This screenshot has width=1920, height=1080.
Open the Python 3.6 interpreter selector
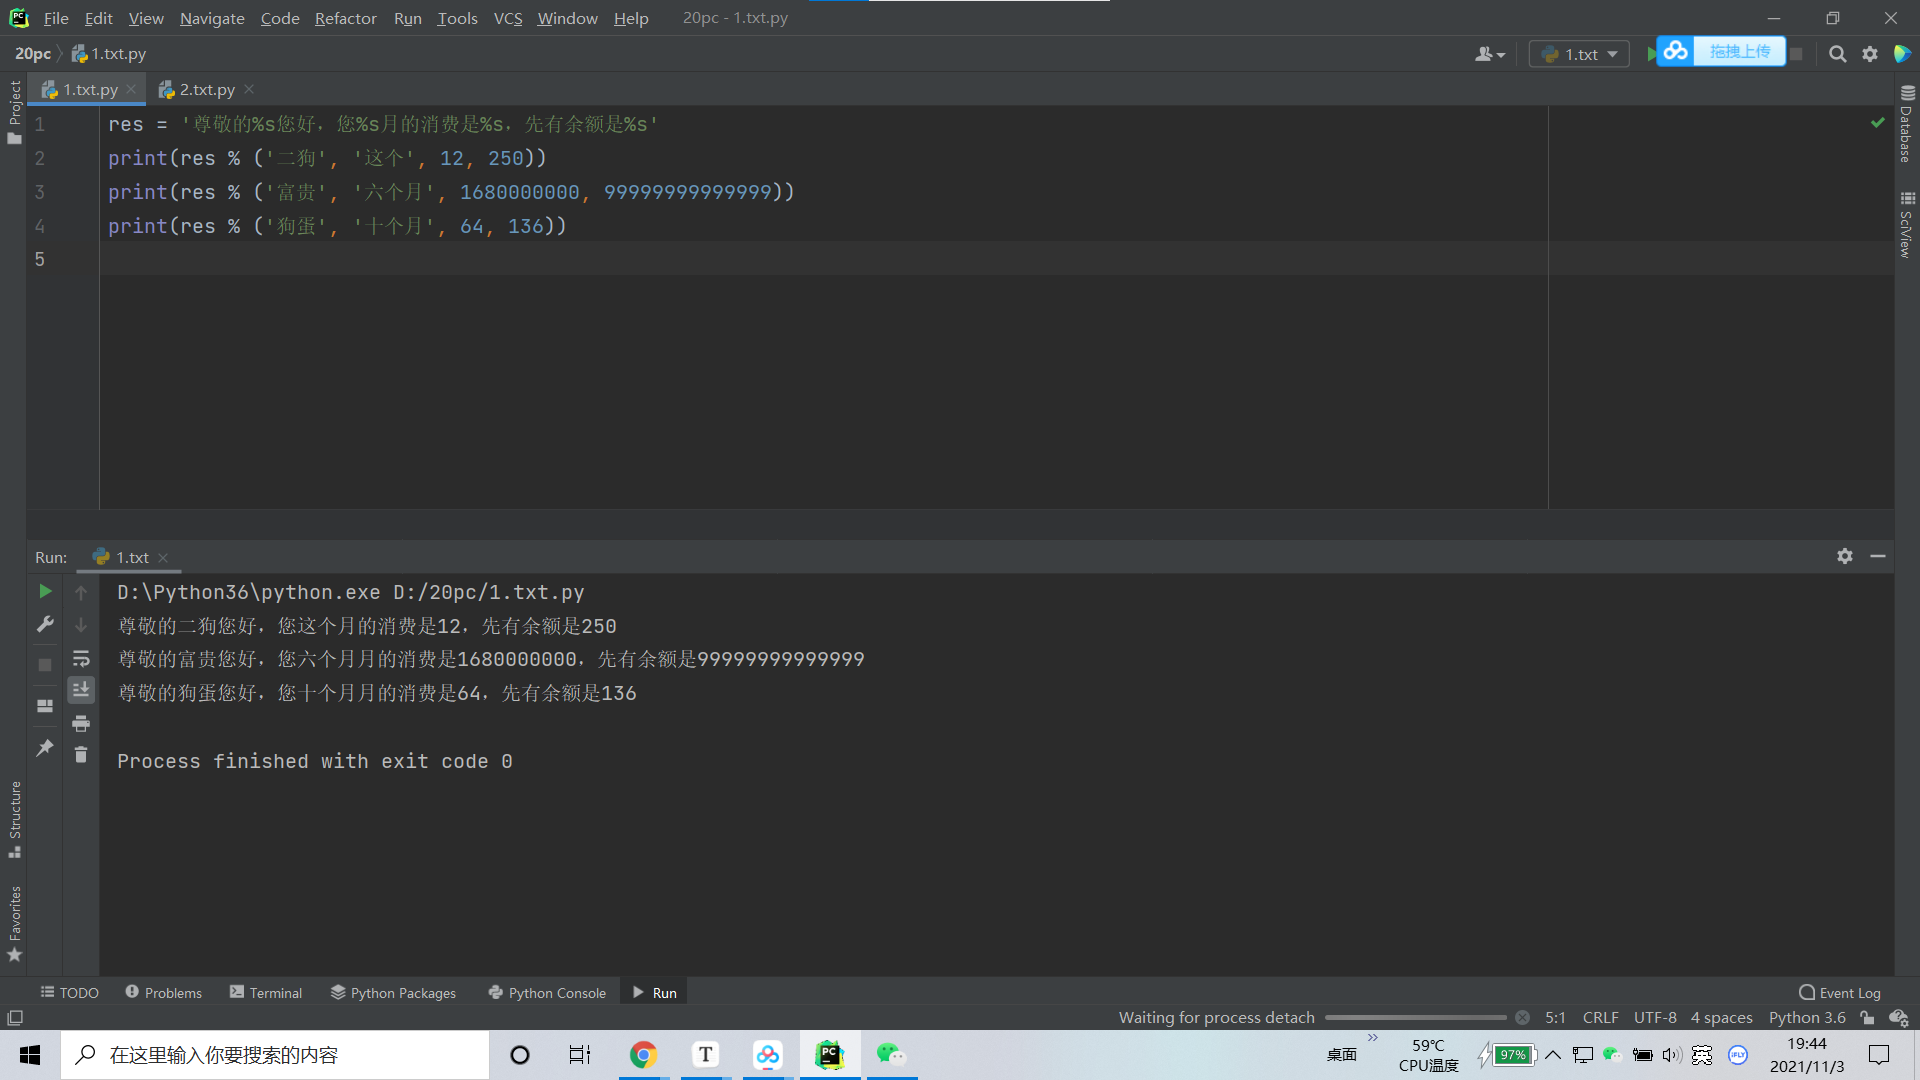1807,1018
